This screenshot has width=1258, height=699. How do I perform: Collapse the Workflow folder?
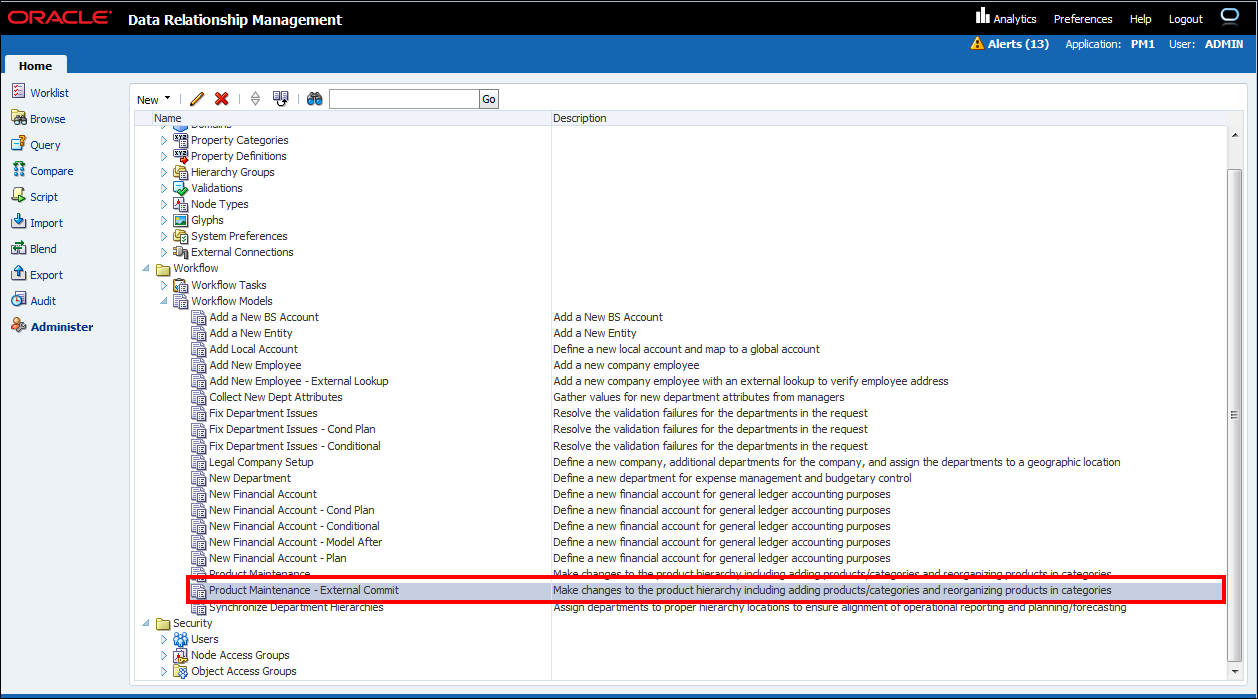pos(147,268)
